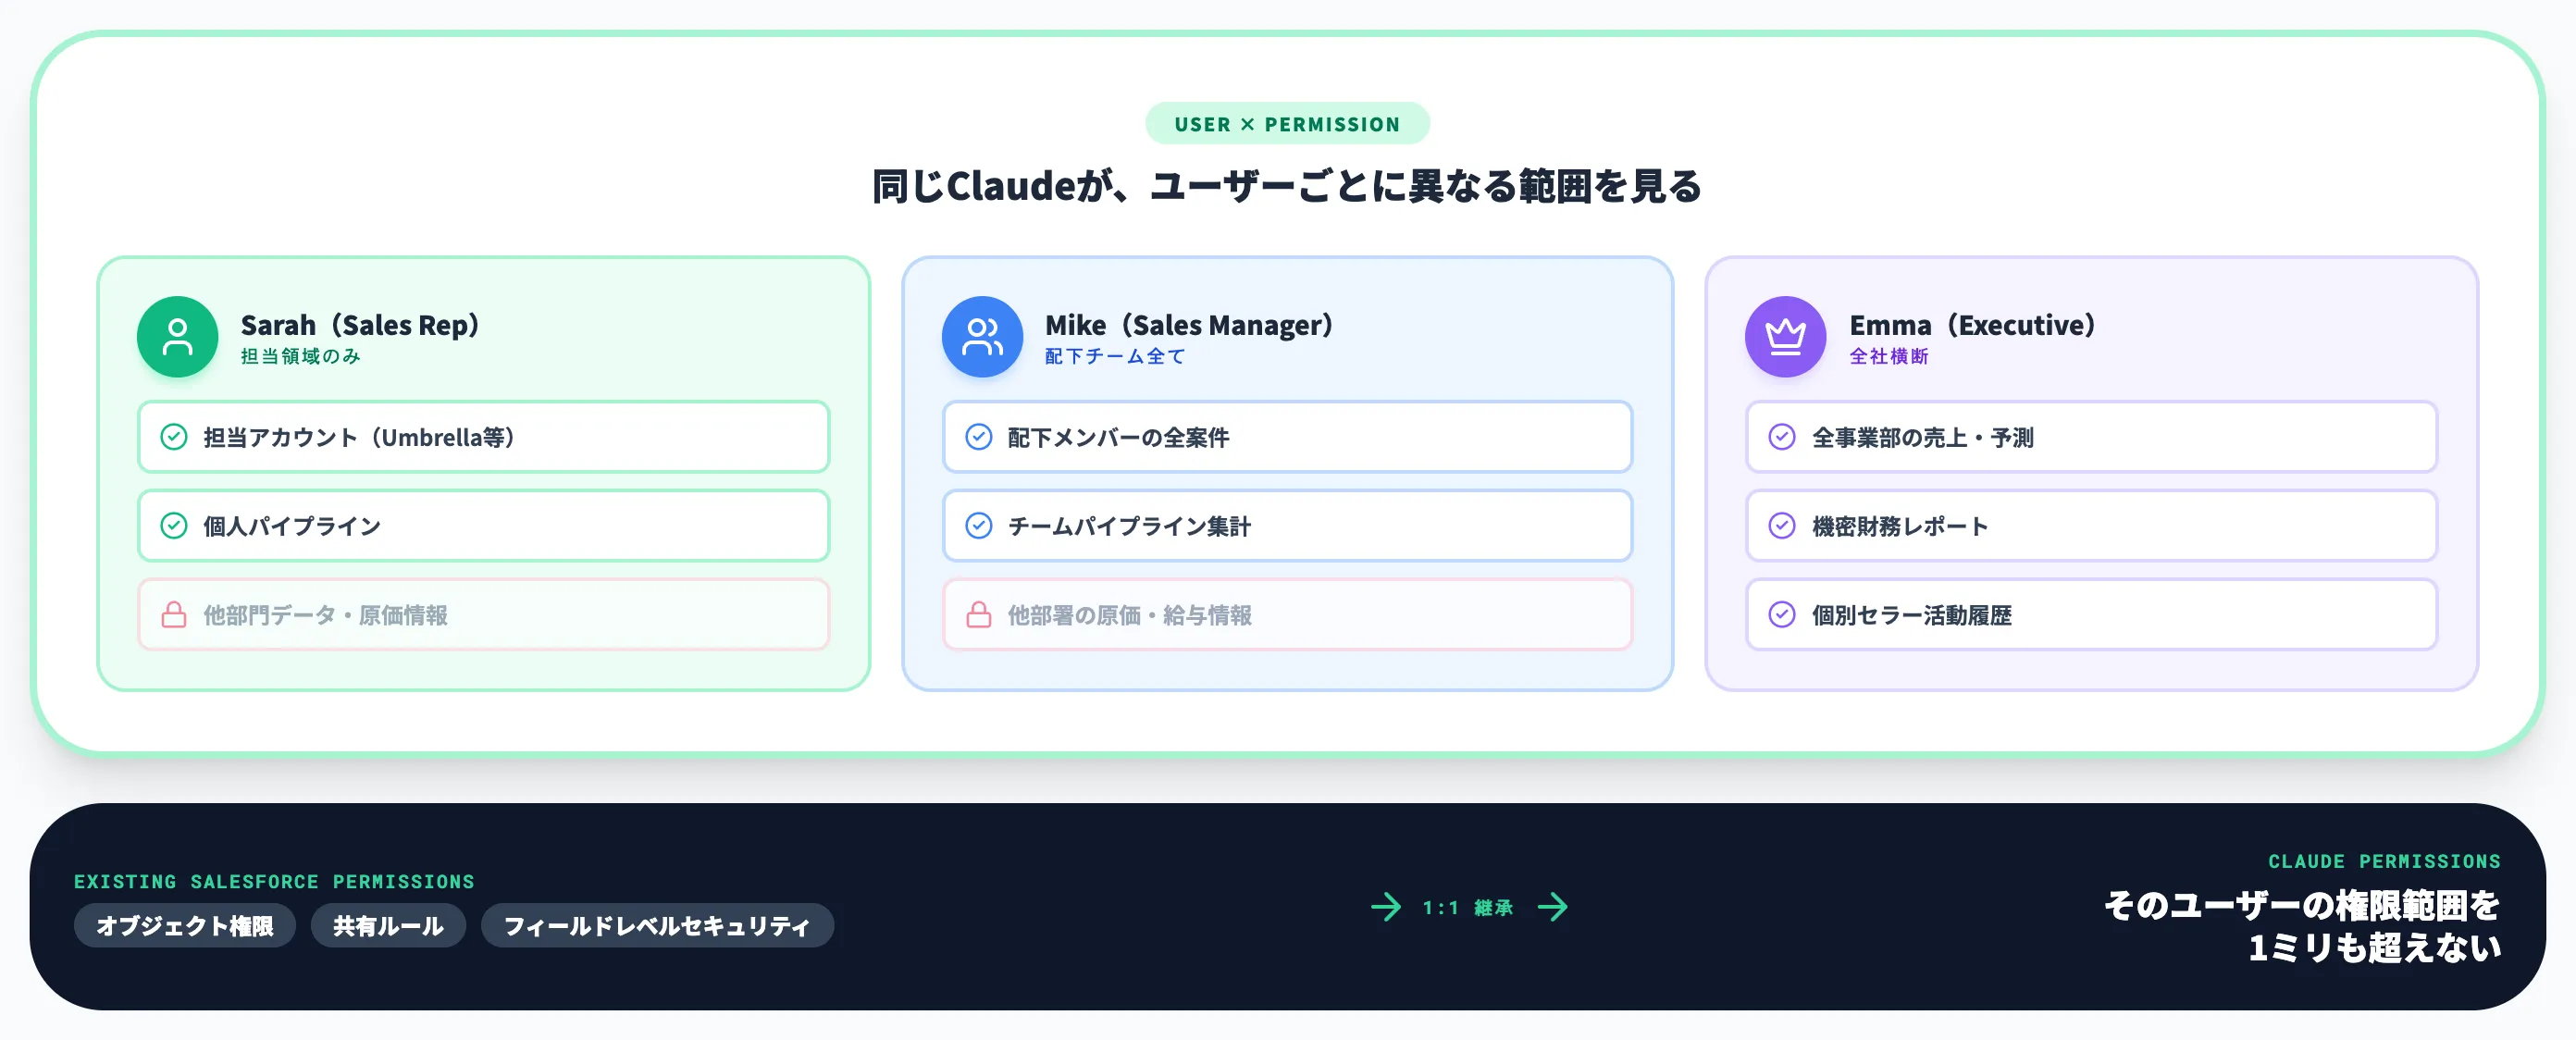
Task: Click checkmark icon for 個別セラー活動履歴
Action: [1782, 614]
